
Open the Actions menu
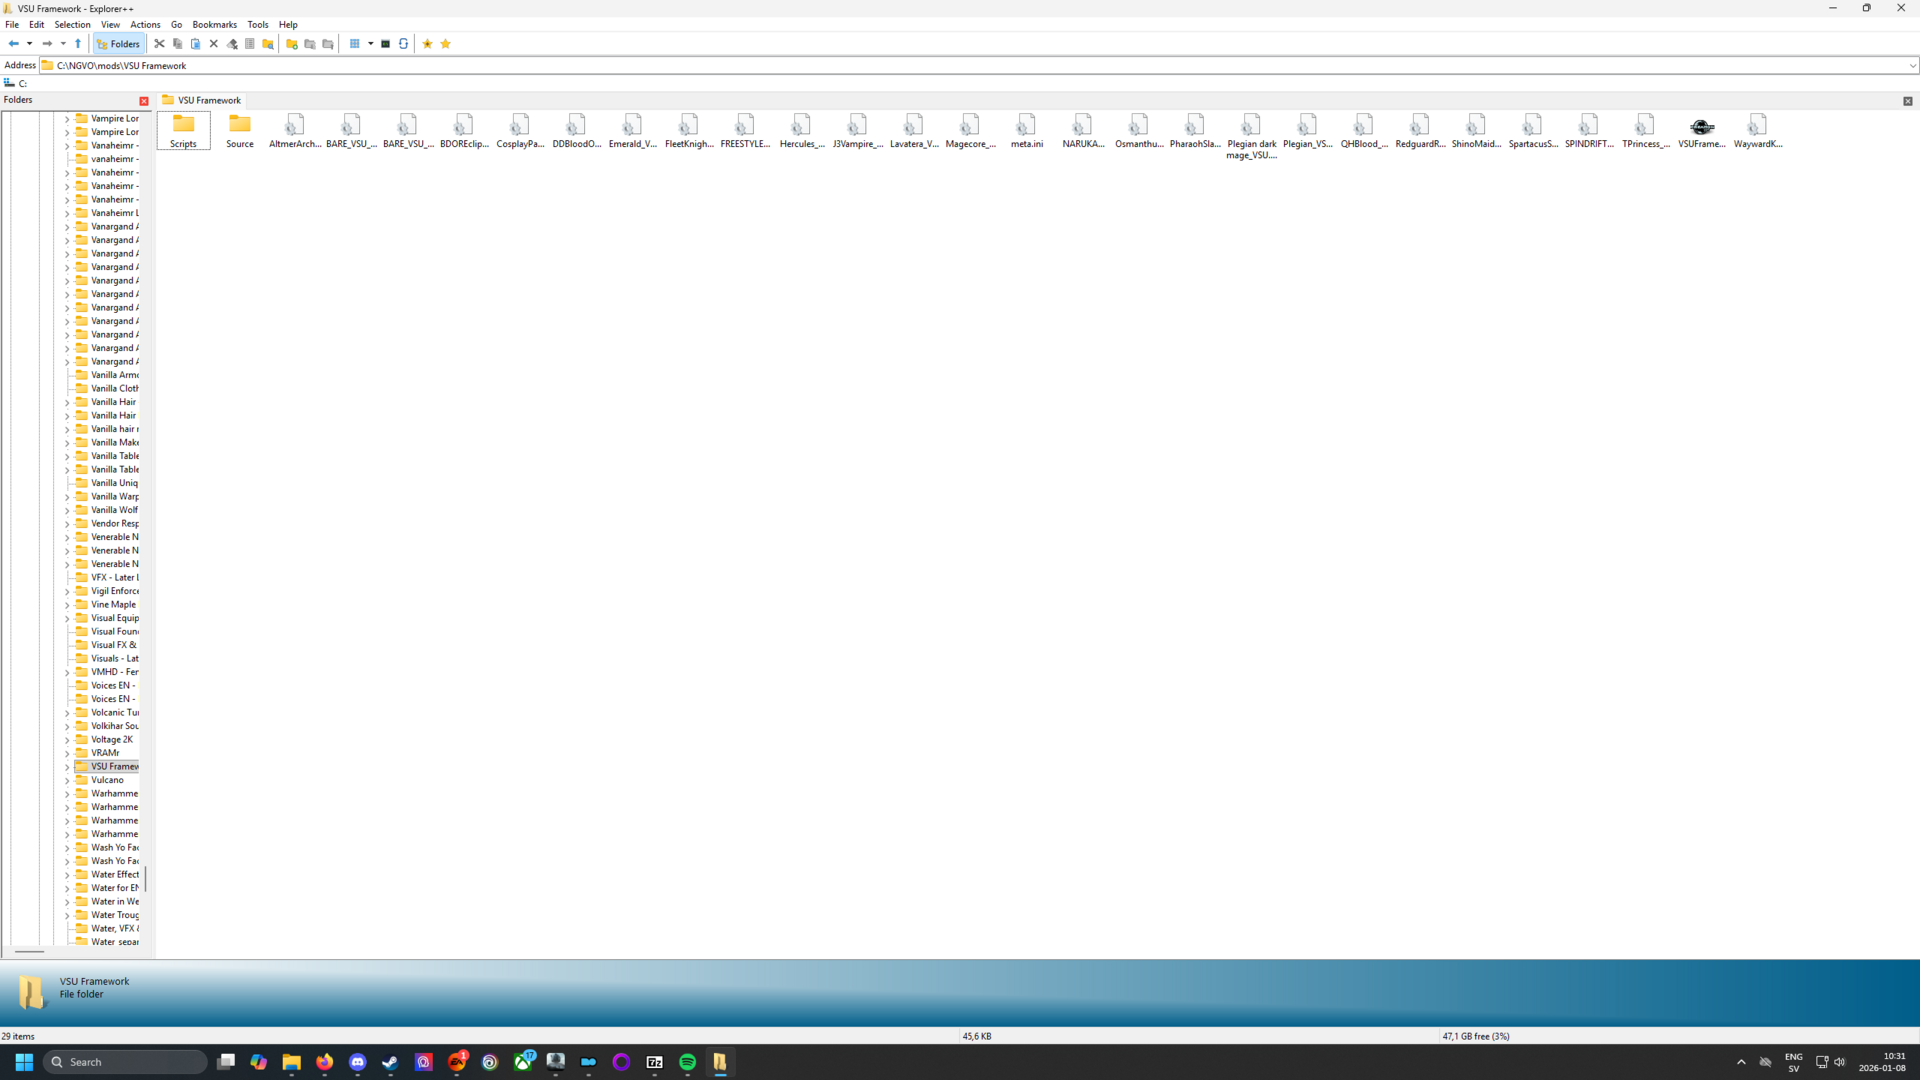145,24
